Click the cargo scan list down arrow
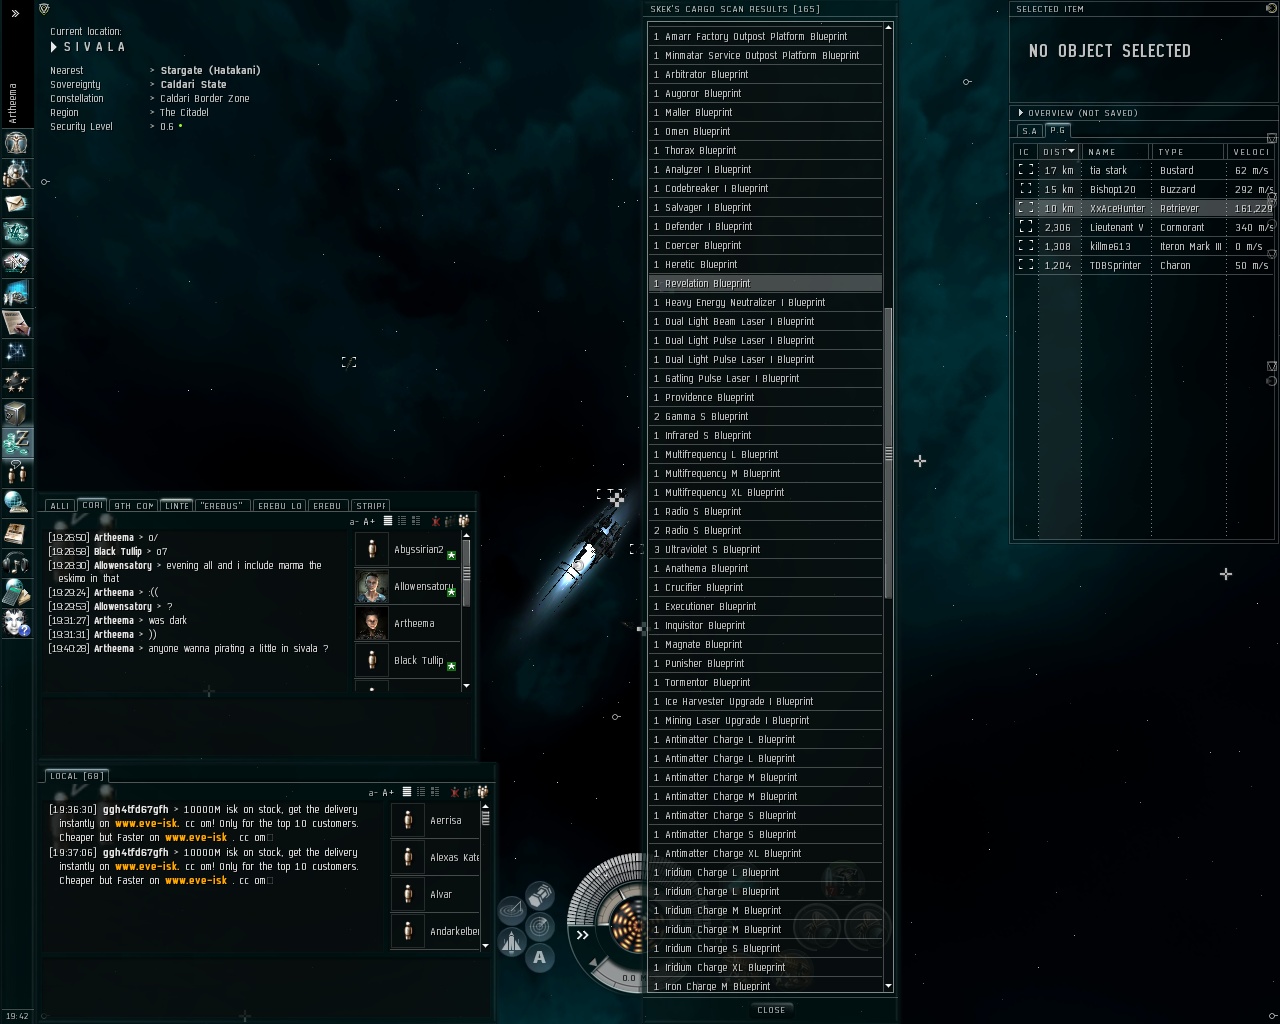 point(888,987)
